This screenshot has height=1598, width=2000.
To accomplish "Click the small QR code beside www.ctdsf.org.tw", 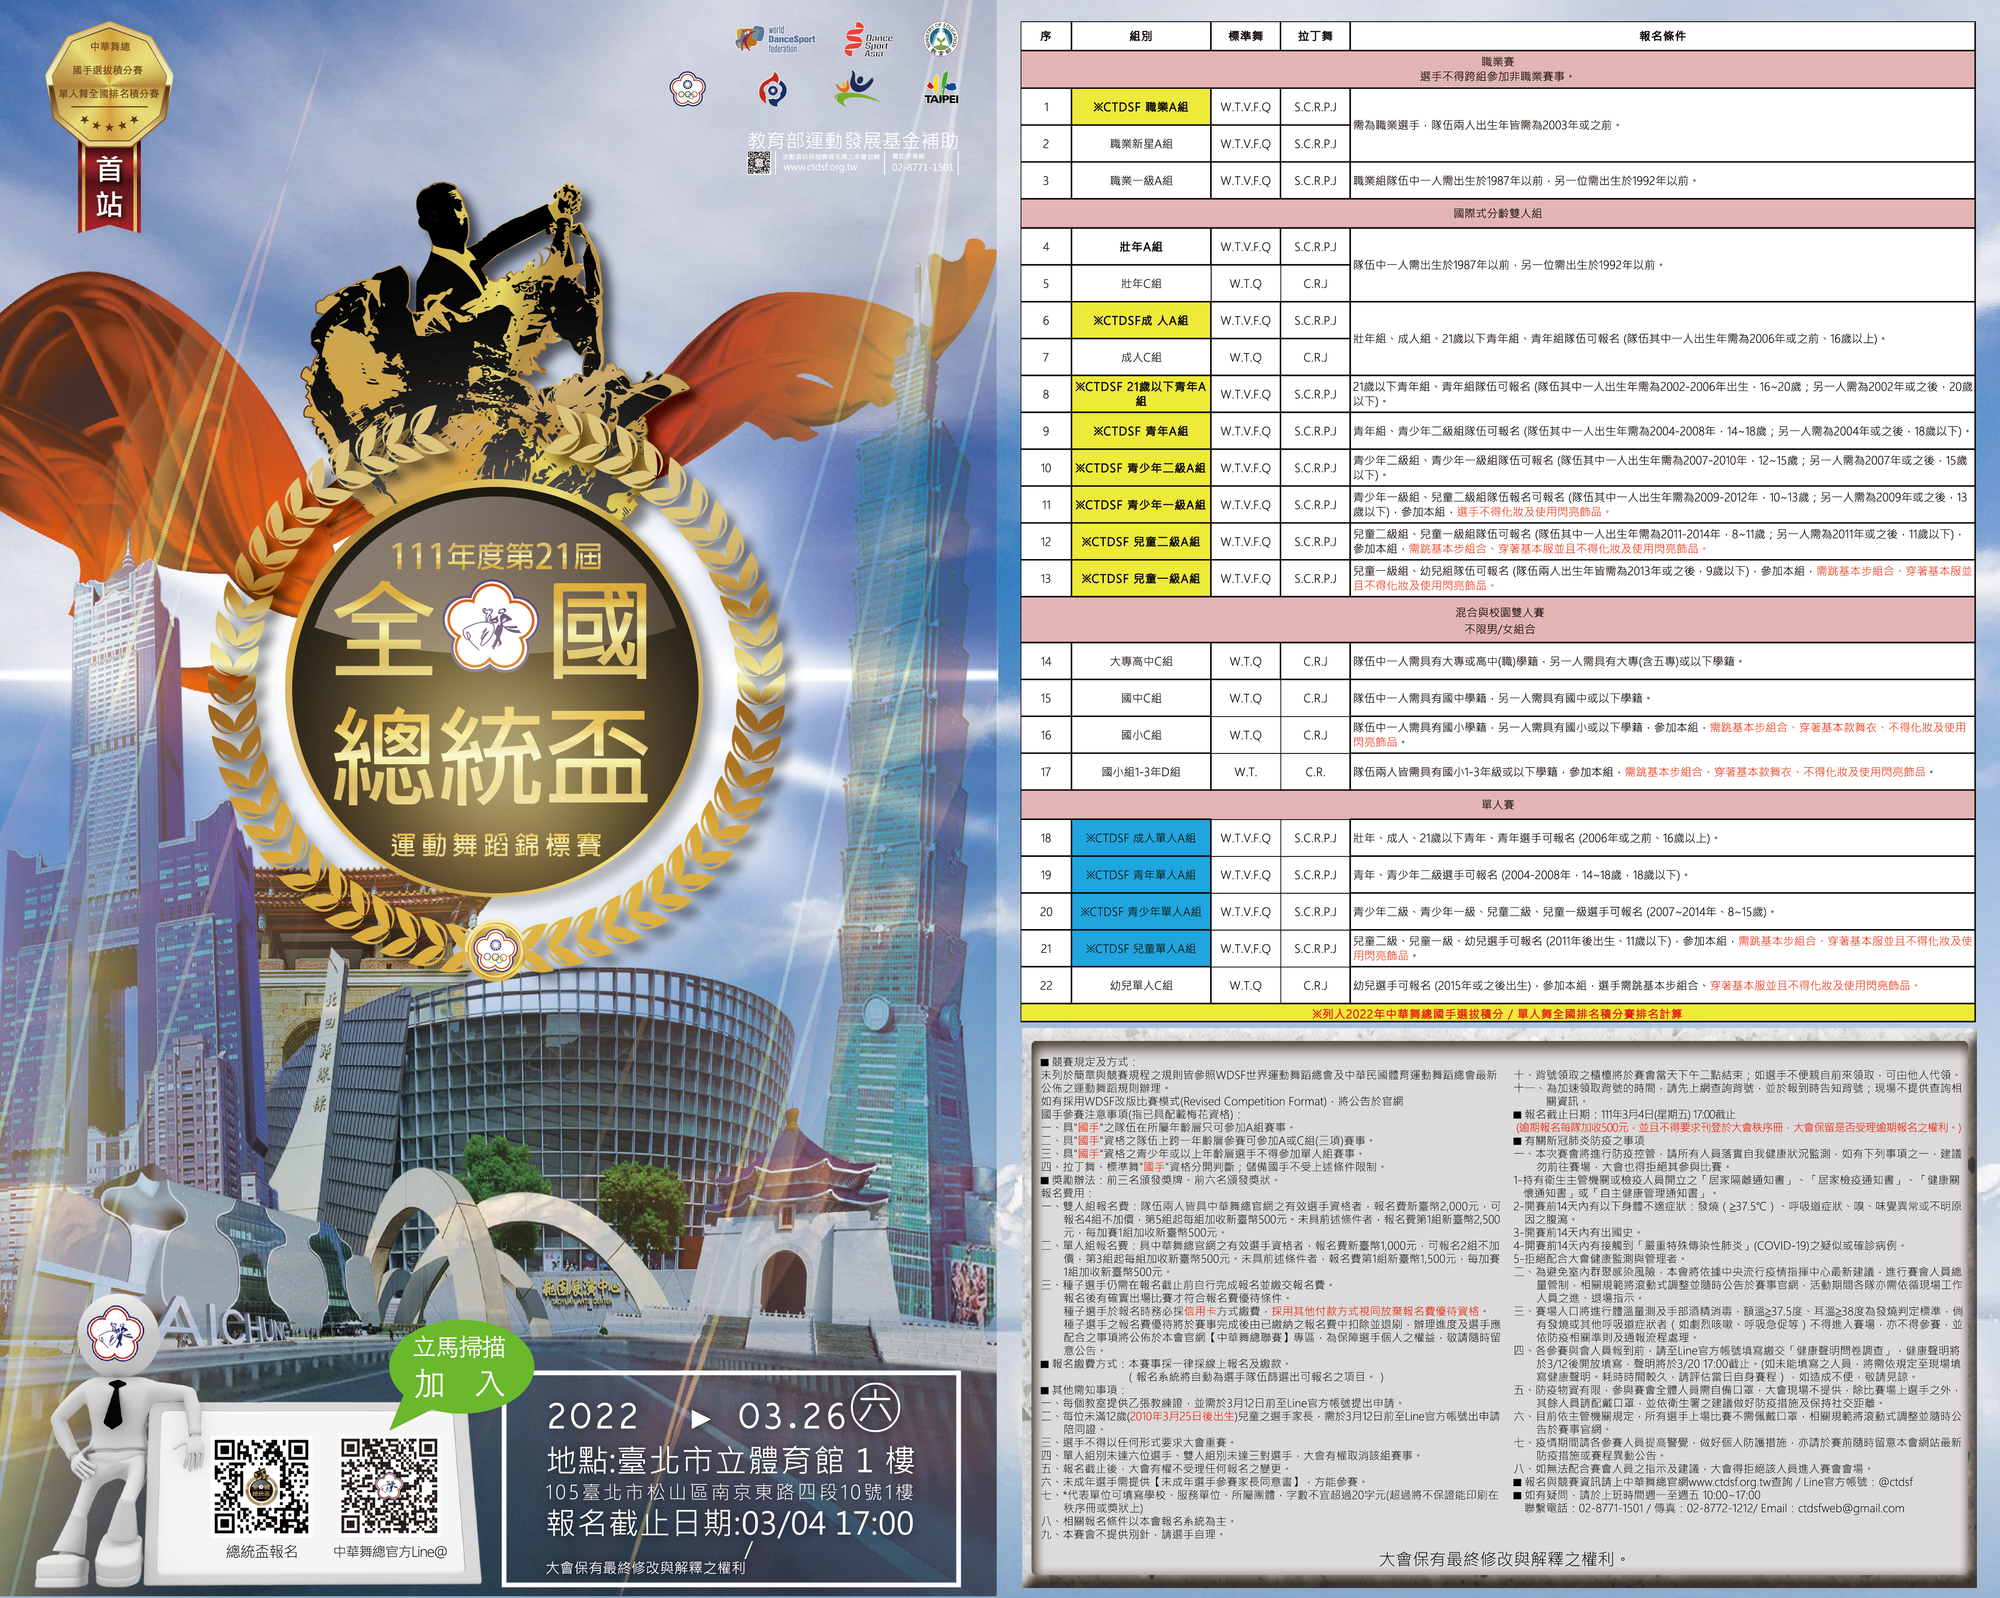I will click(759, 163).
